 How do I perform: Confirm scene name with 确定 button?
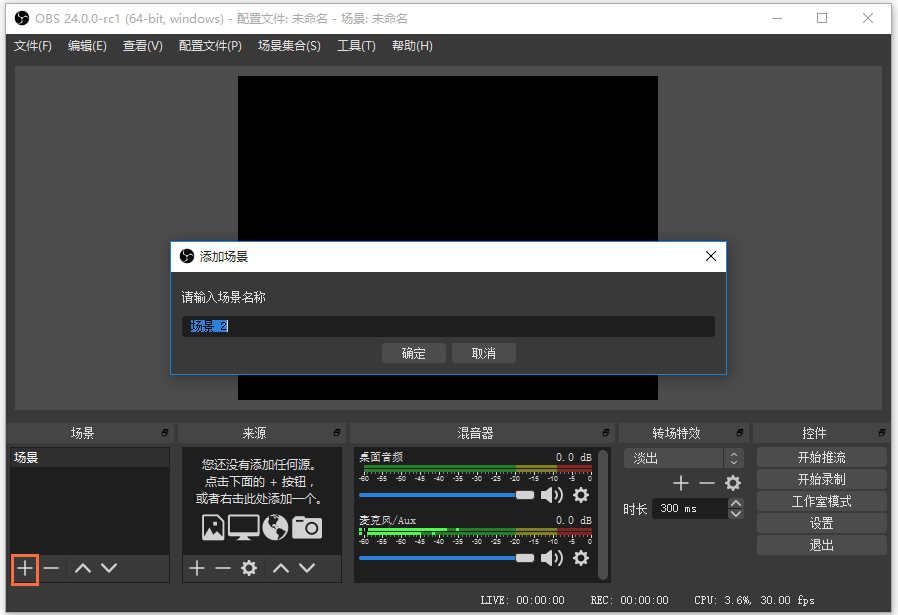point(413,353)
